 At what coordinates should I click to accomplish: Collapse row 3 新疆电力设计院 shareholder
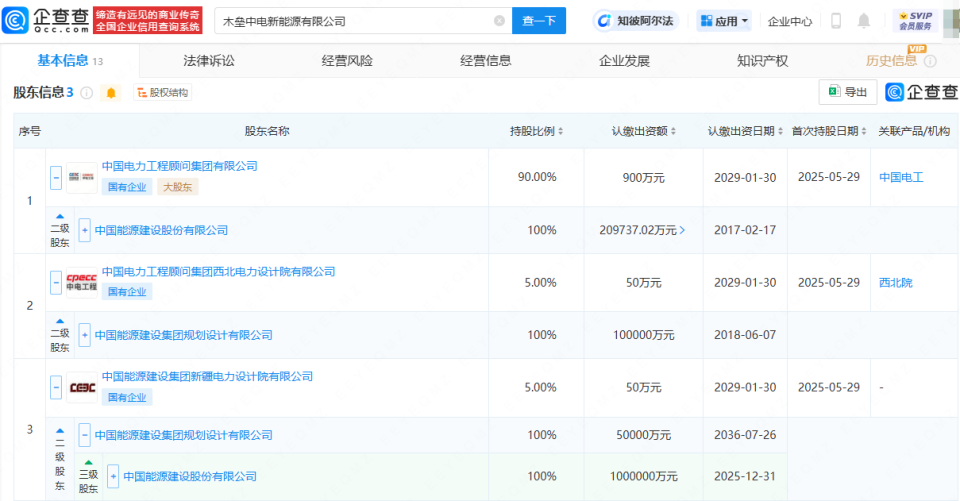pos(56,388)
